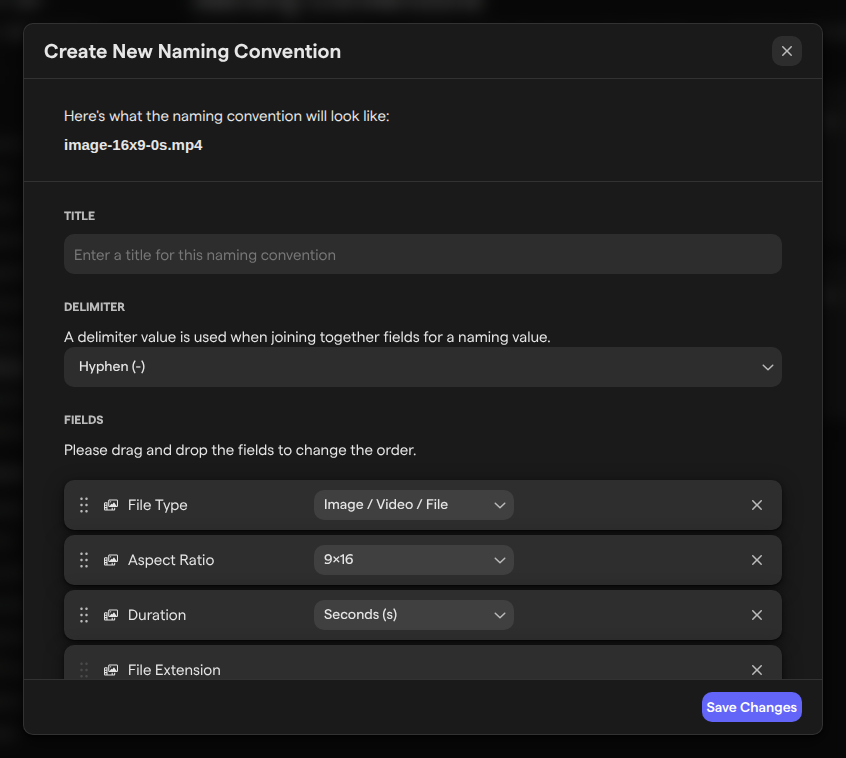Remove the Duration field
846x758 pixels.
756,615
